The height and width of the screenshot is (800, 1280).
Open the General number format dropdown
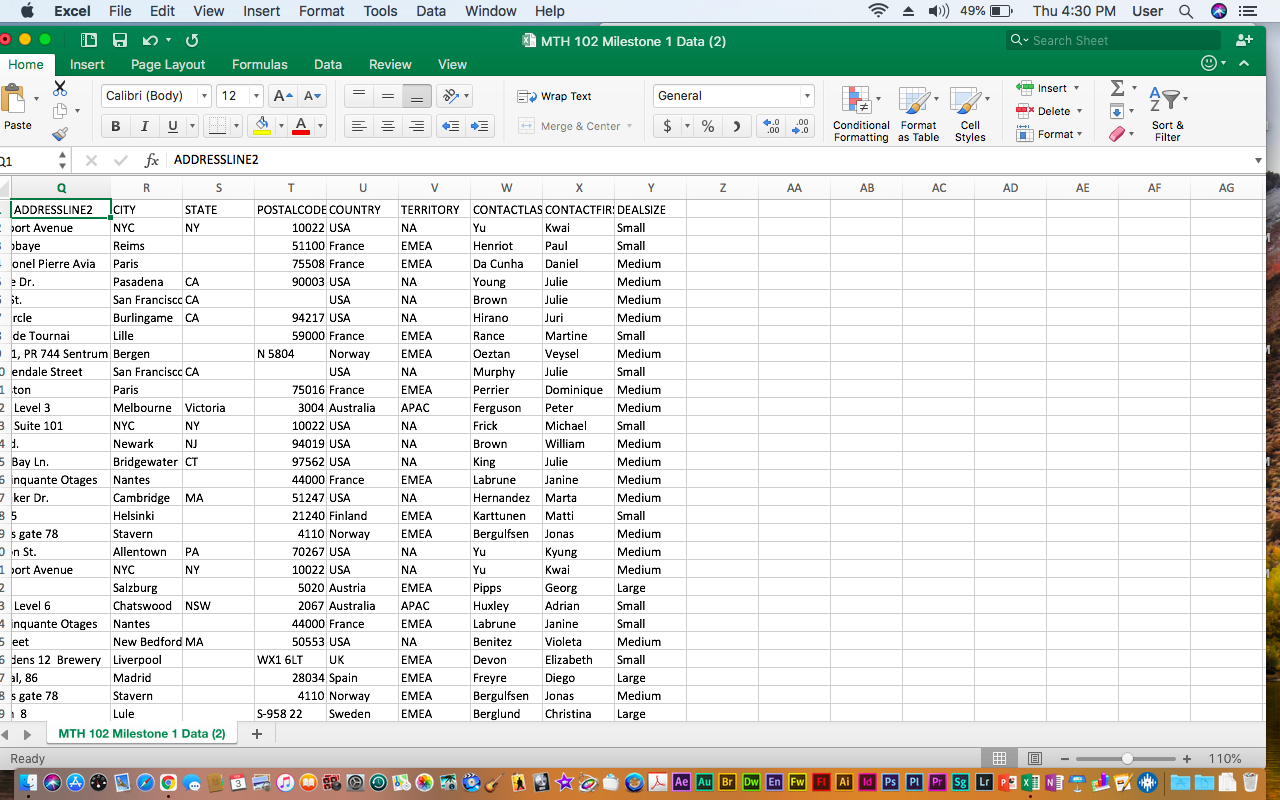(807, 96)
